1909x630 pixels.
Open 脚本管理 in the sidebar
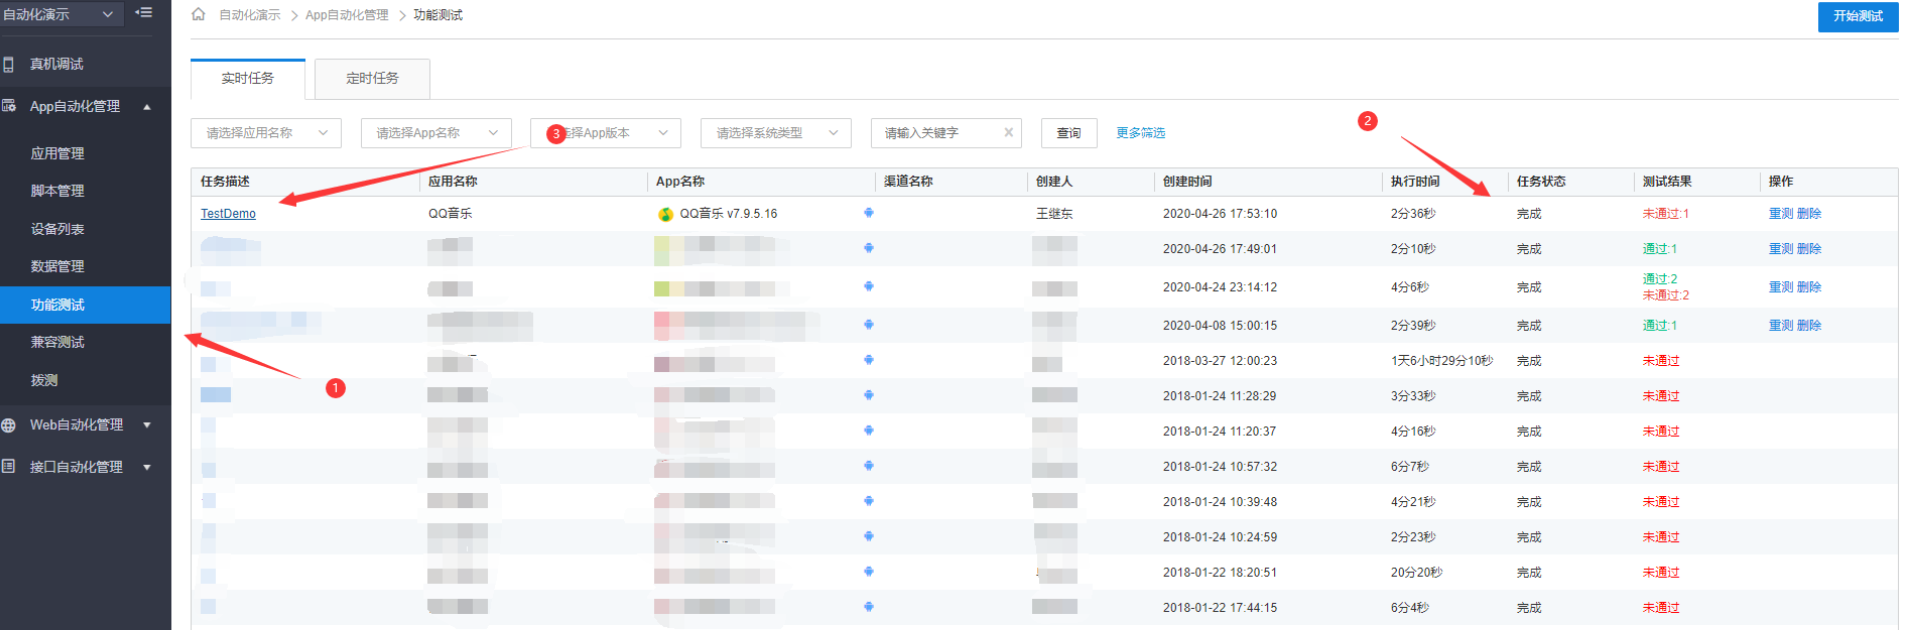tap(57, 191)
